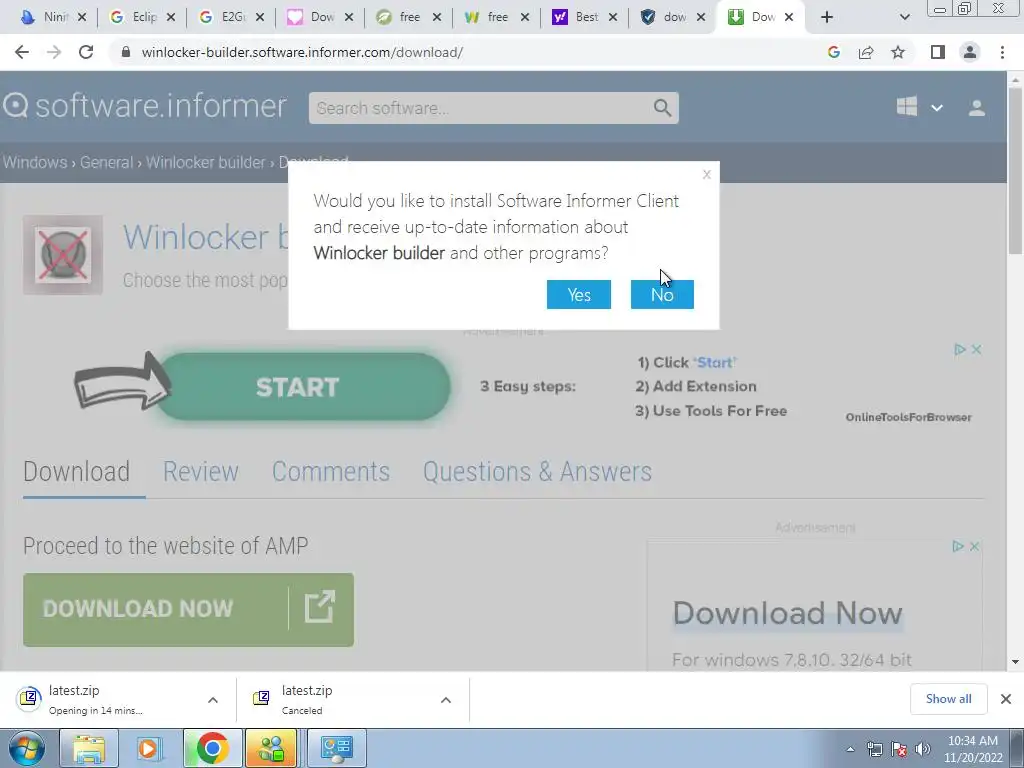Select the Comments page tab
This screenshot has height=768, width=1024.
tap(330, 472)
